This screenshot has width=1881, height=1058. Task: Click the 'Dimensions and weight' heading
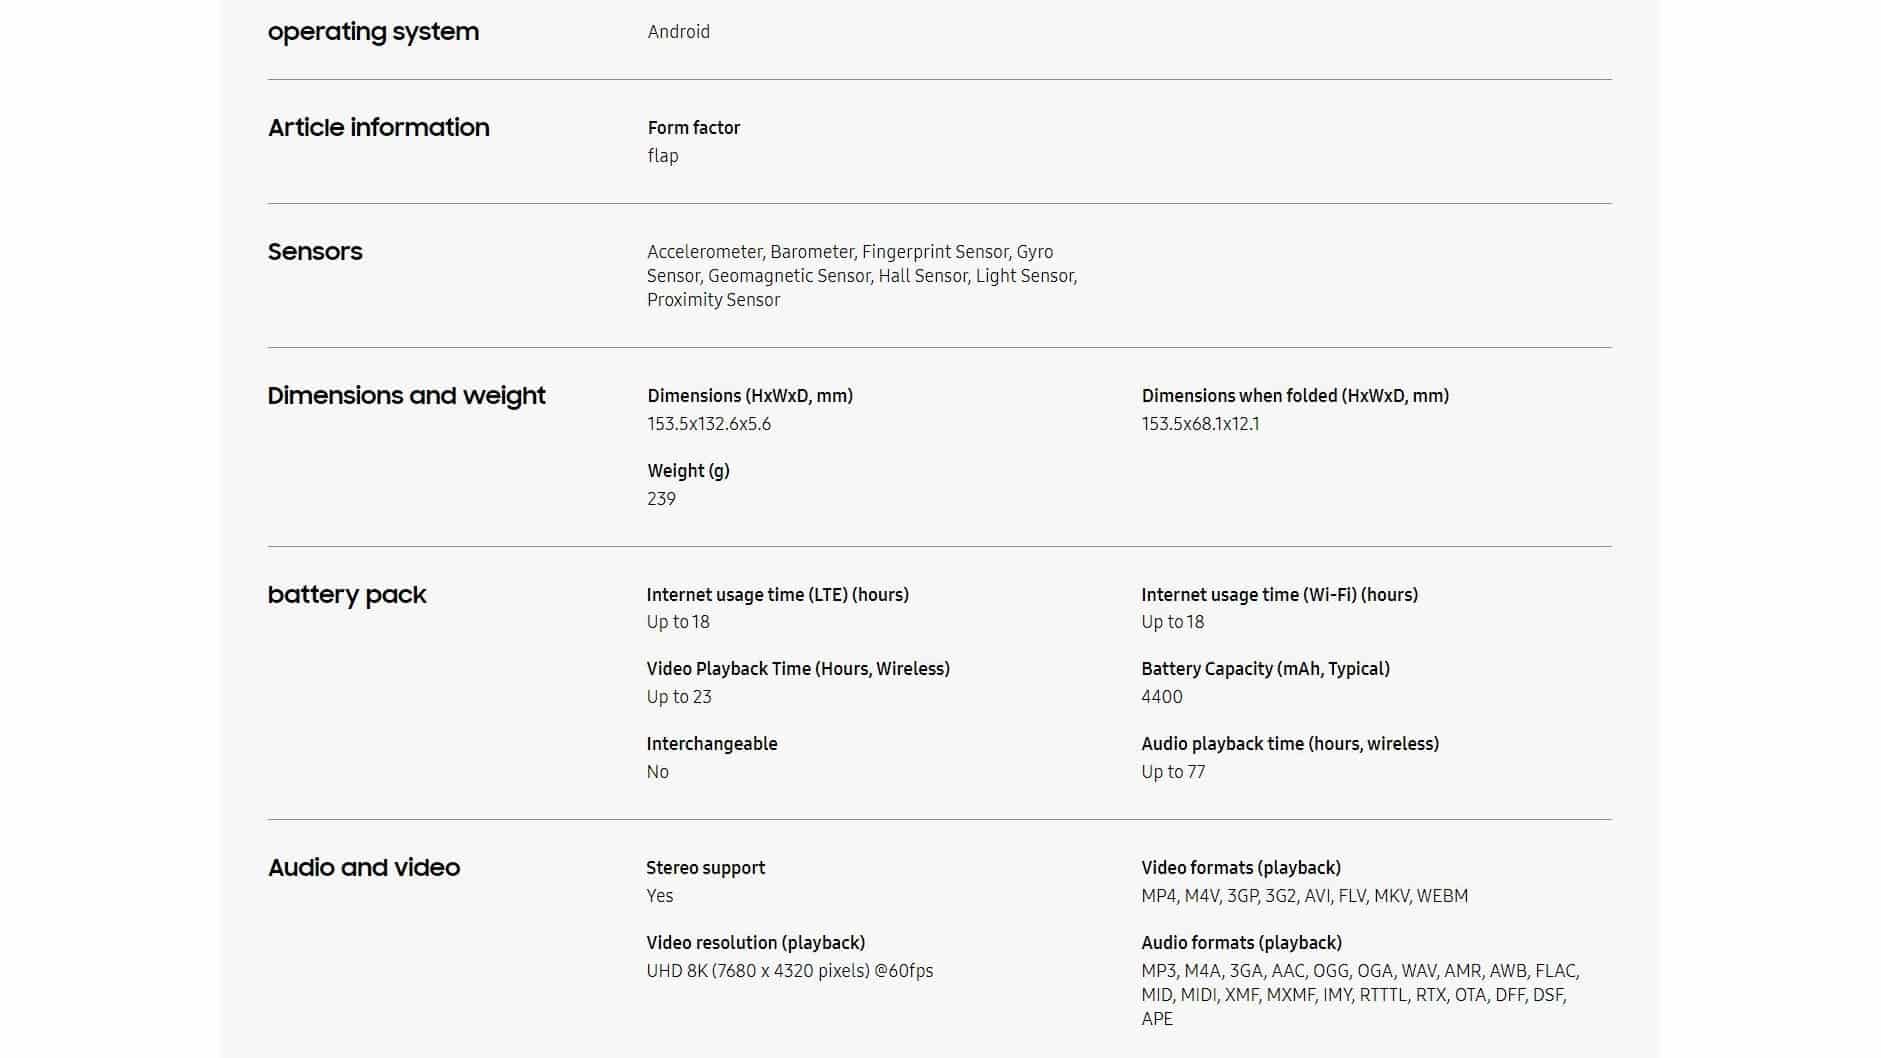click(x=406, y=396)
